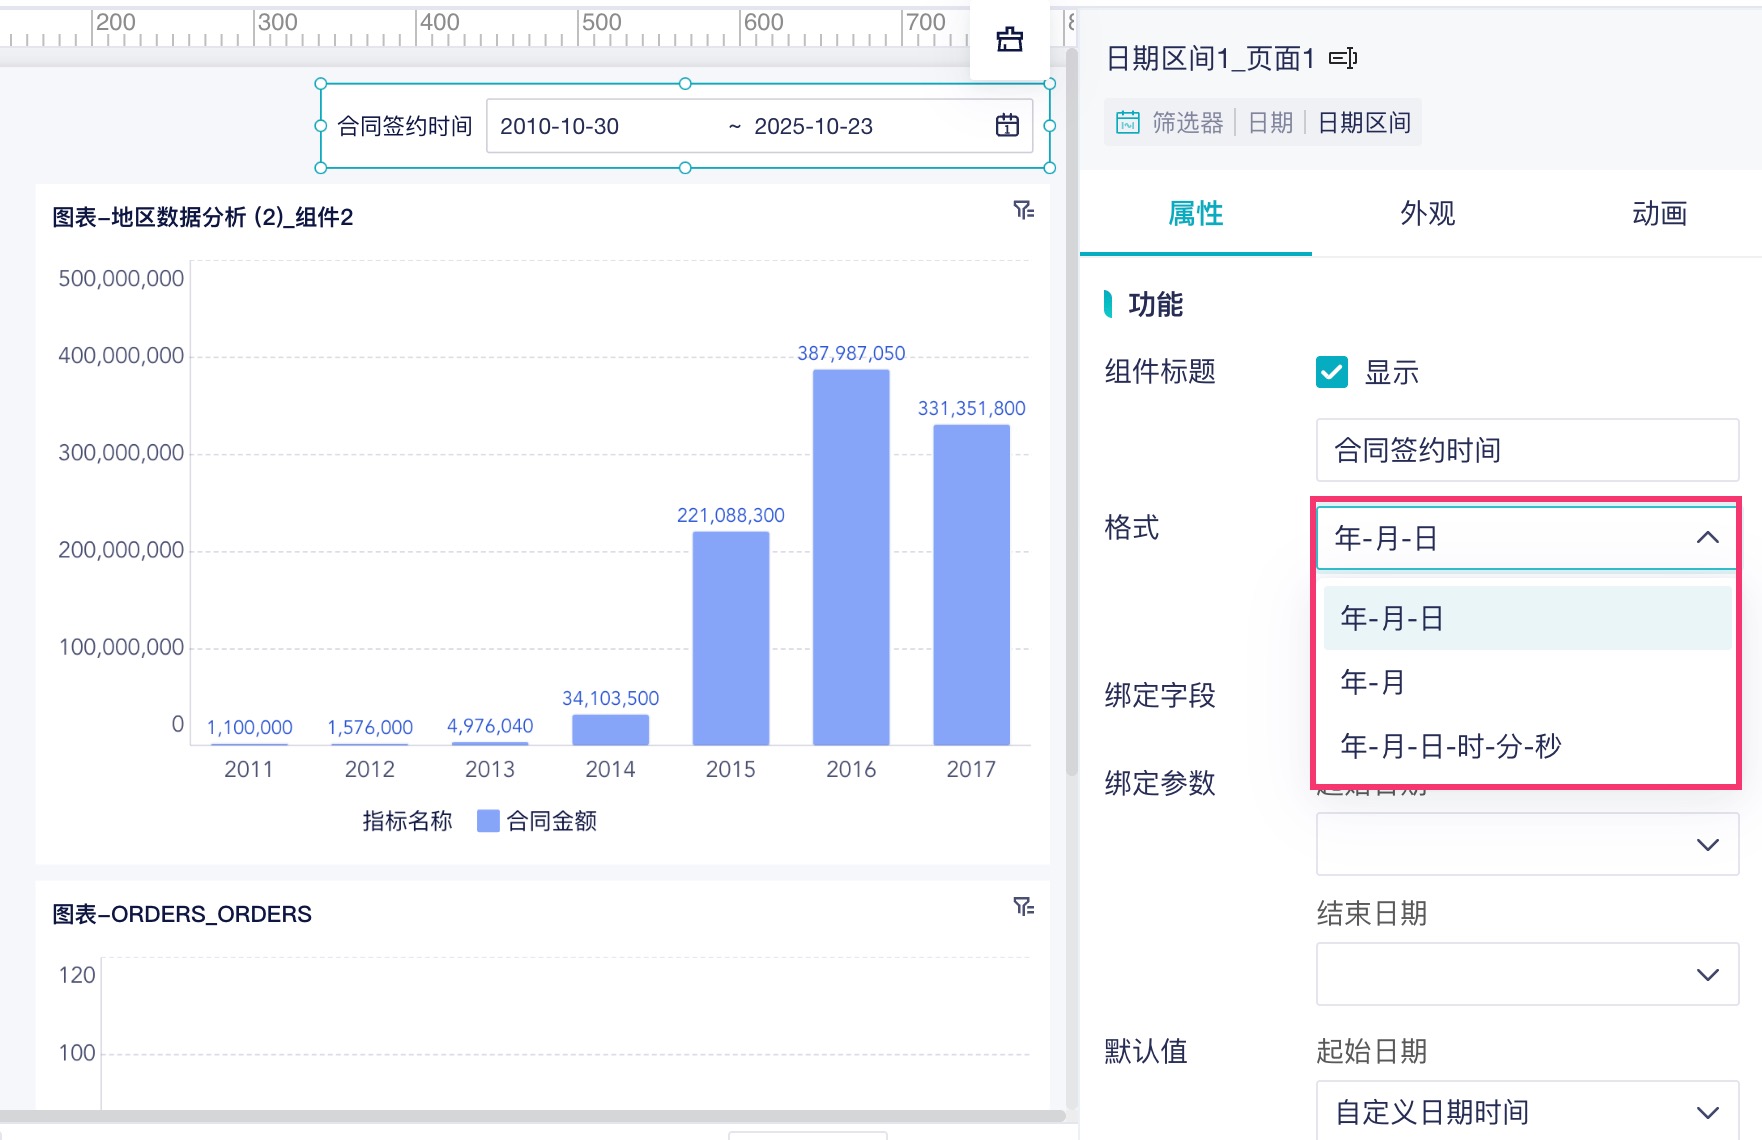Click the 2015 bar in the chart
The height and width of the screenshot is (1140, 1762).
(x=731, y=638)
